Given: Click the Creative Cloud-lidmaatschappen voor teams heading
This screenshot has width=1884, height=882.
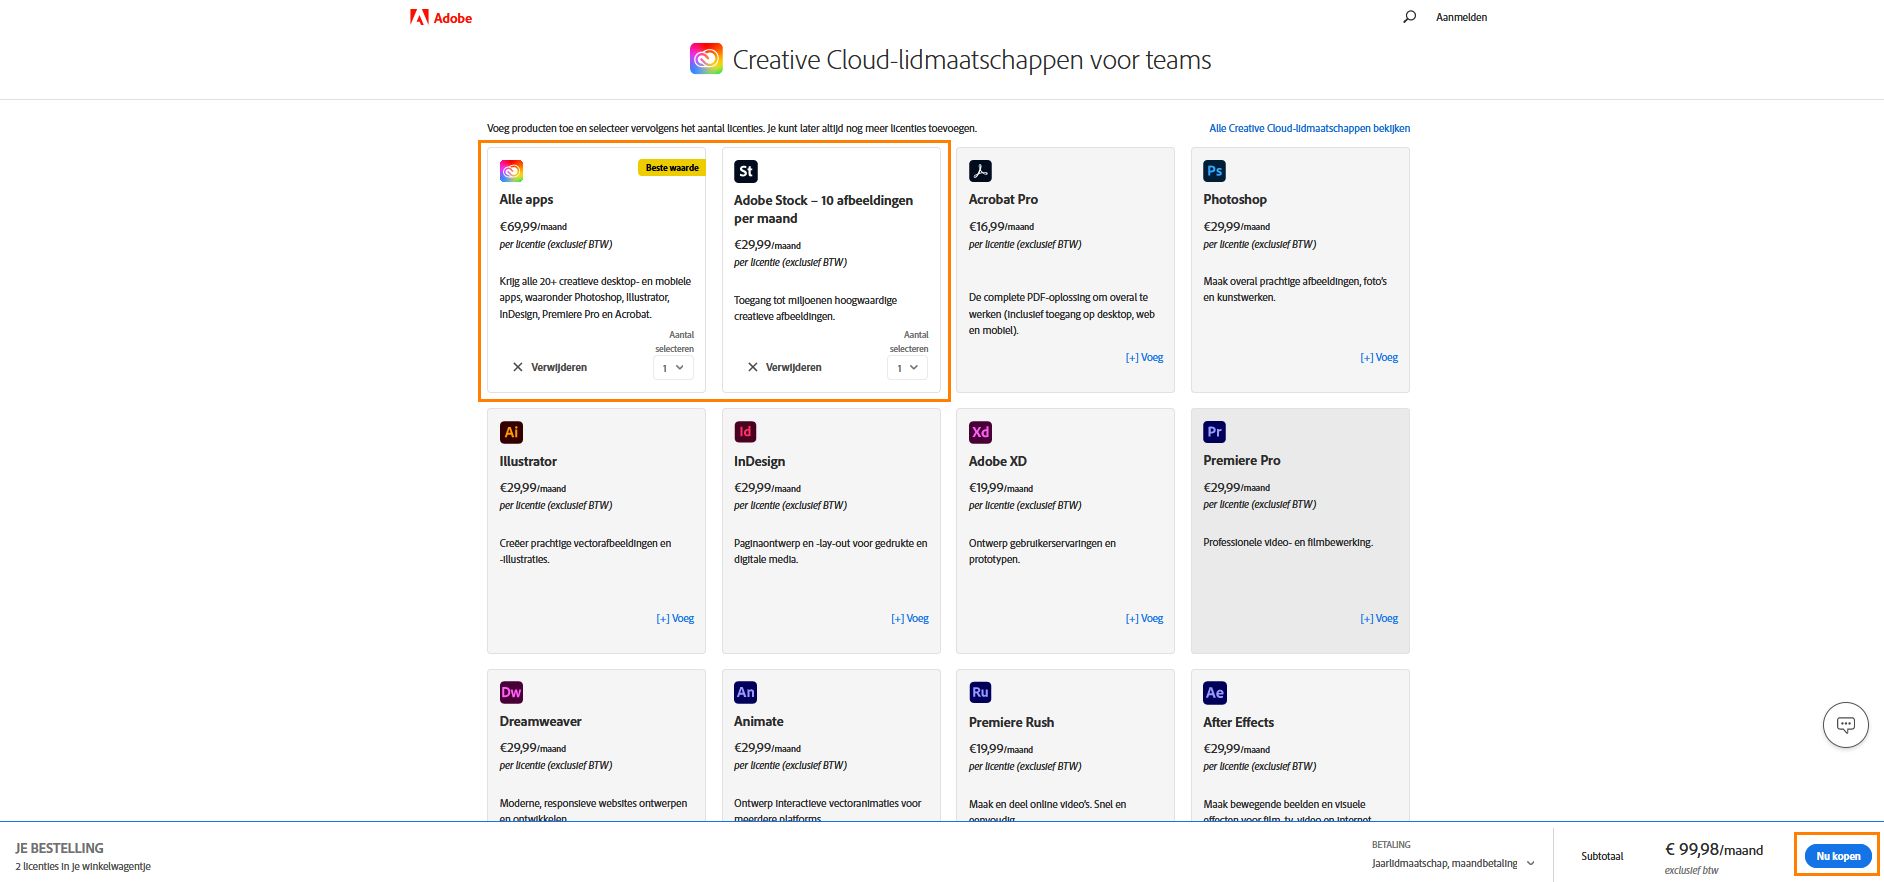Looking at the screenshot, I should [x=972, y=60].
